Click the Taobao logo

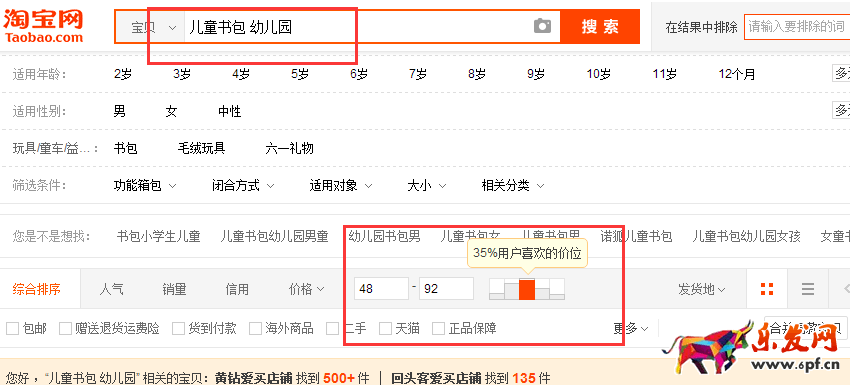(43, 25)
